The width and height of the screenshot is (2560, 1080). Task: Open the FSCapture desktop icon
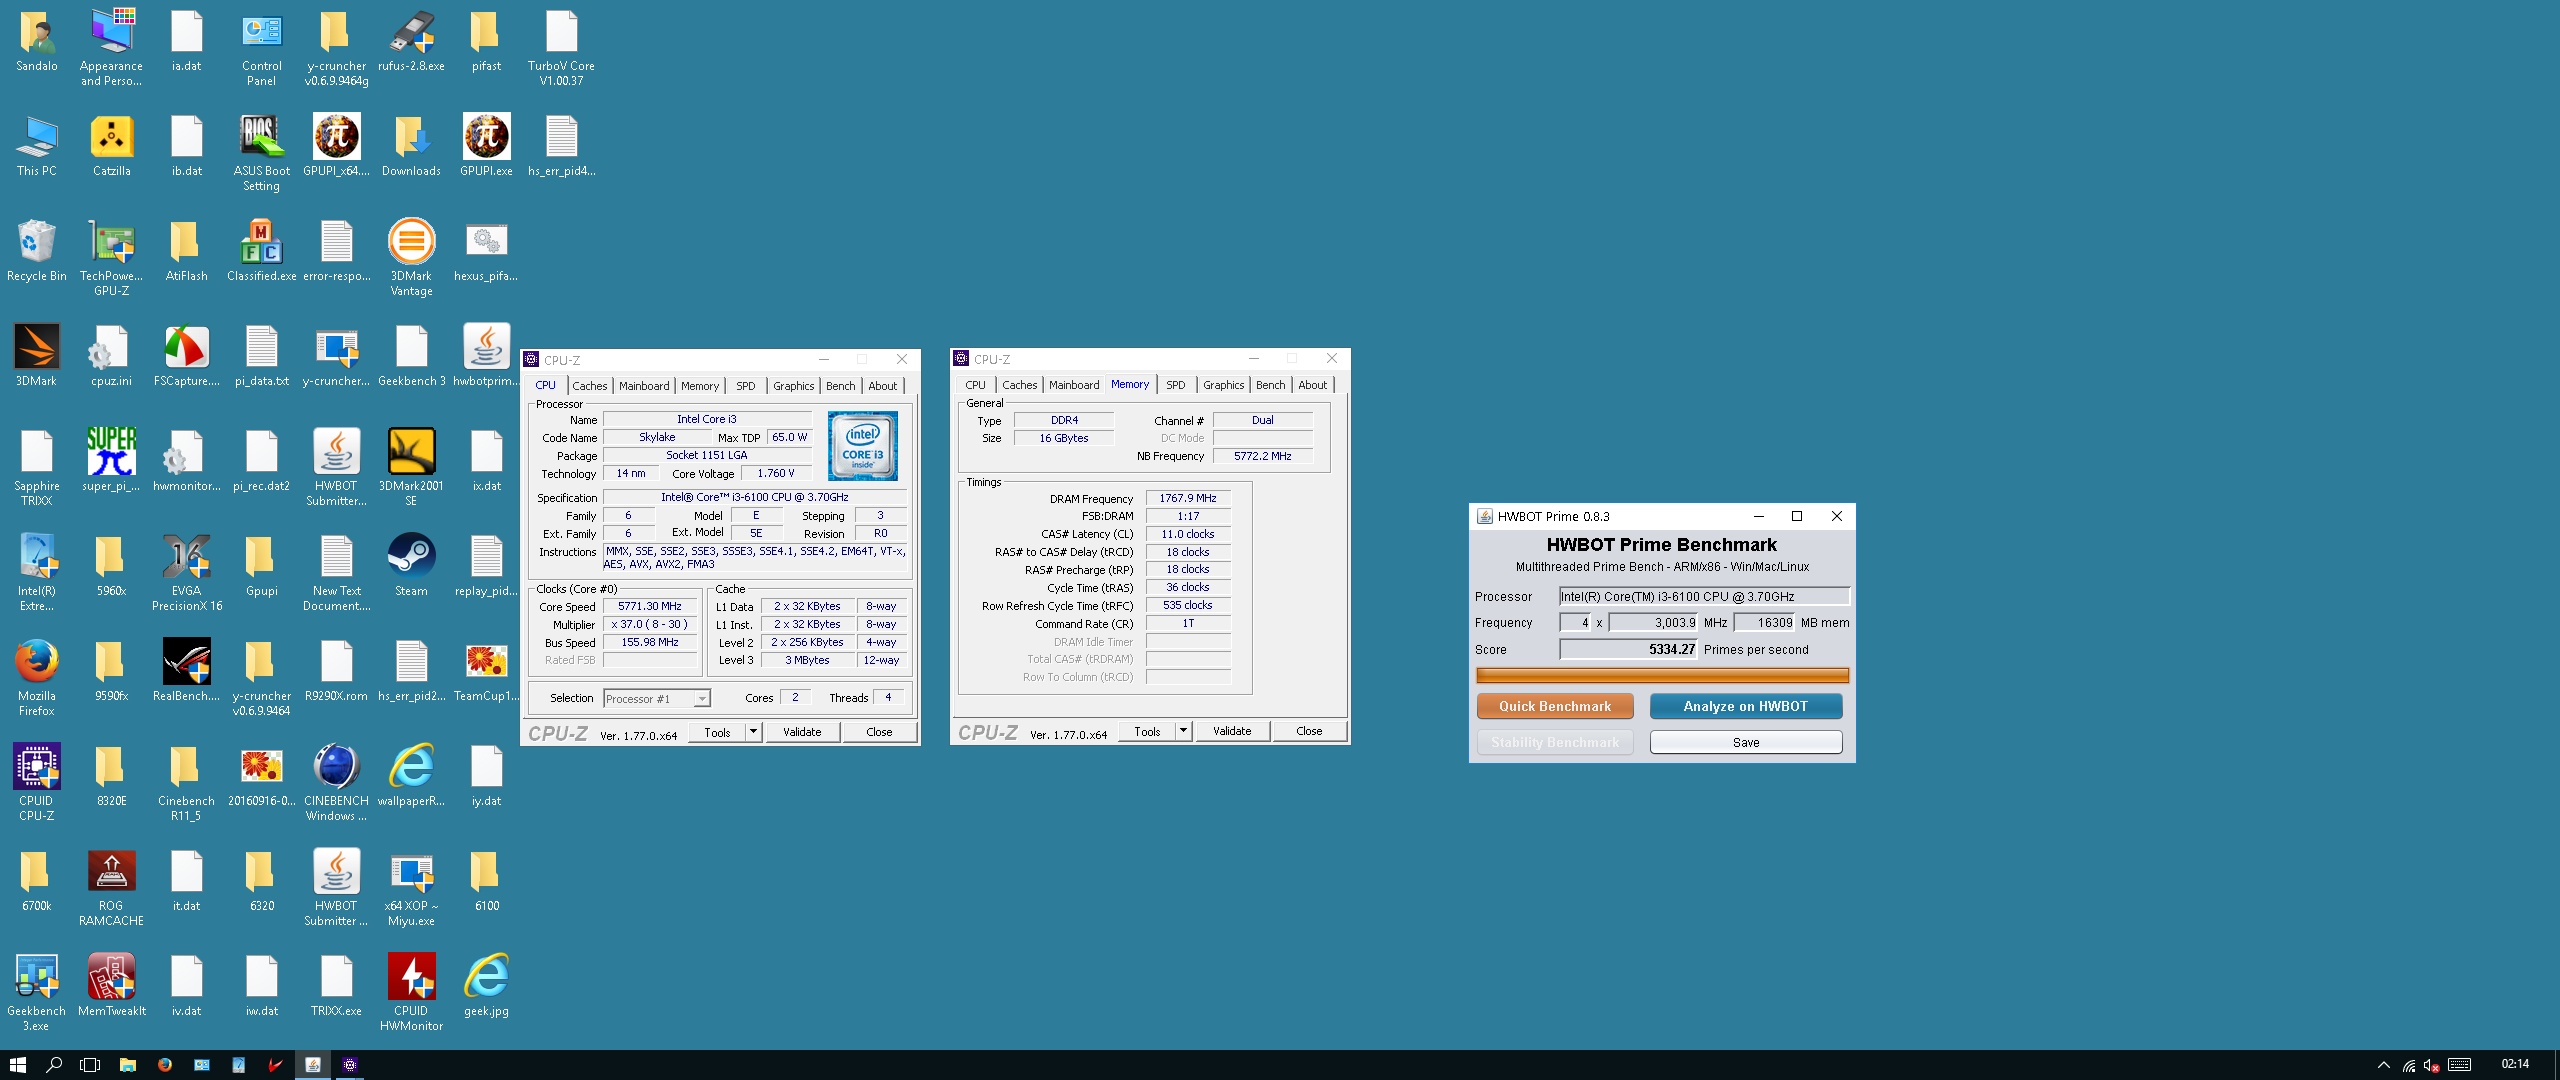(186, 357)
